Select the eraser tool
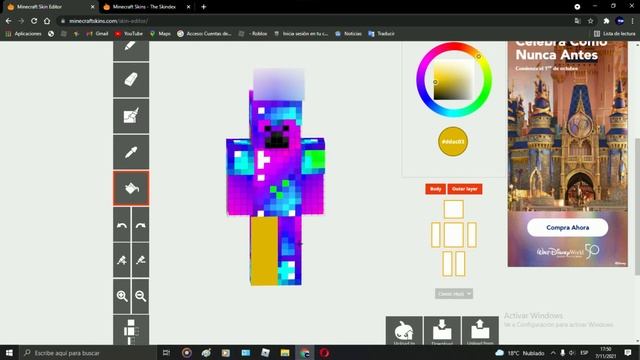 [131, 80]
